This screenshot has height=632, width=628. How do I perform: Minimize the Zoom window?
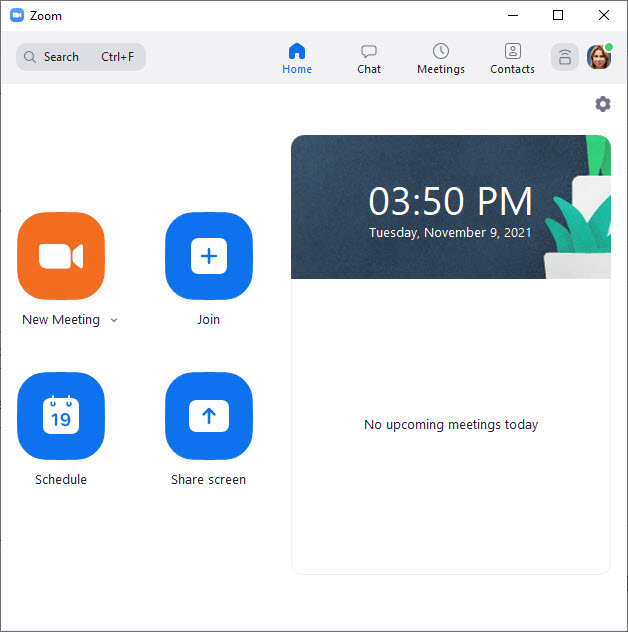pyautogui.click(x=513, y=15)
